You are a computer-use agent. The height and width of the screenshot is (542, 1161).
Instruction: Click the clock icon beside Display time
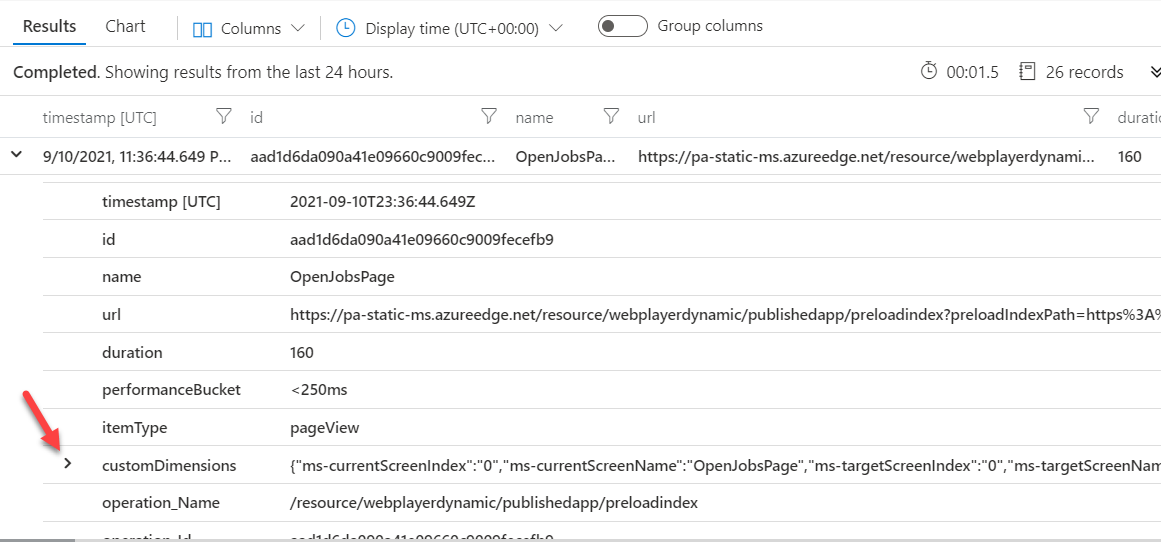click(x=346, y=28)
